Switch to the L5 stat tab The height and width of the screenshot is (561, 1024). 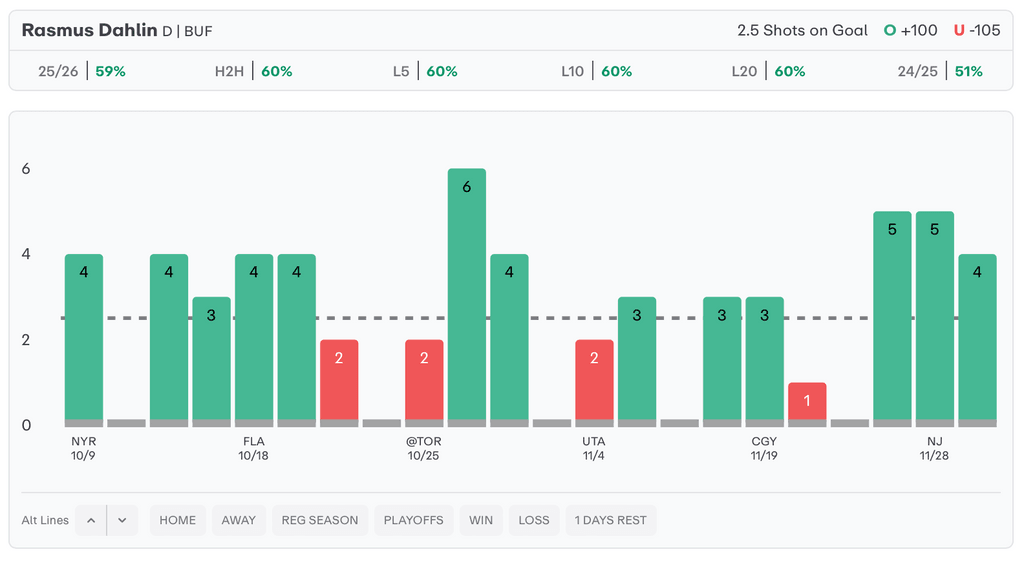click(425, 71)
